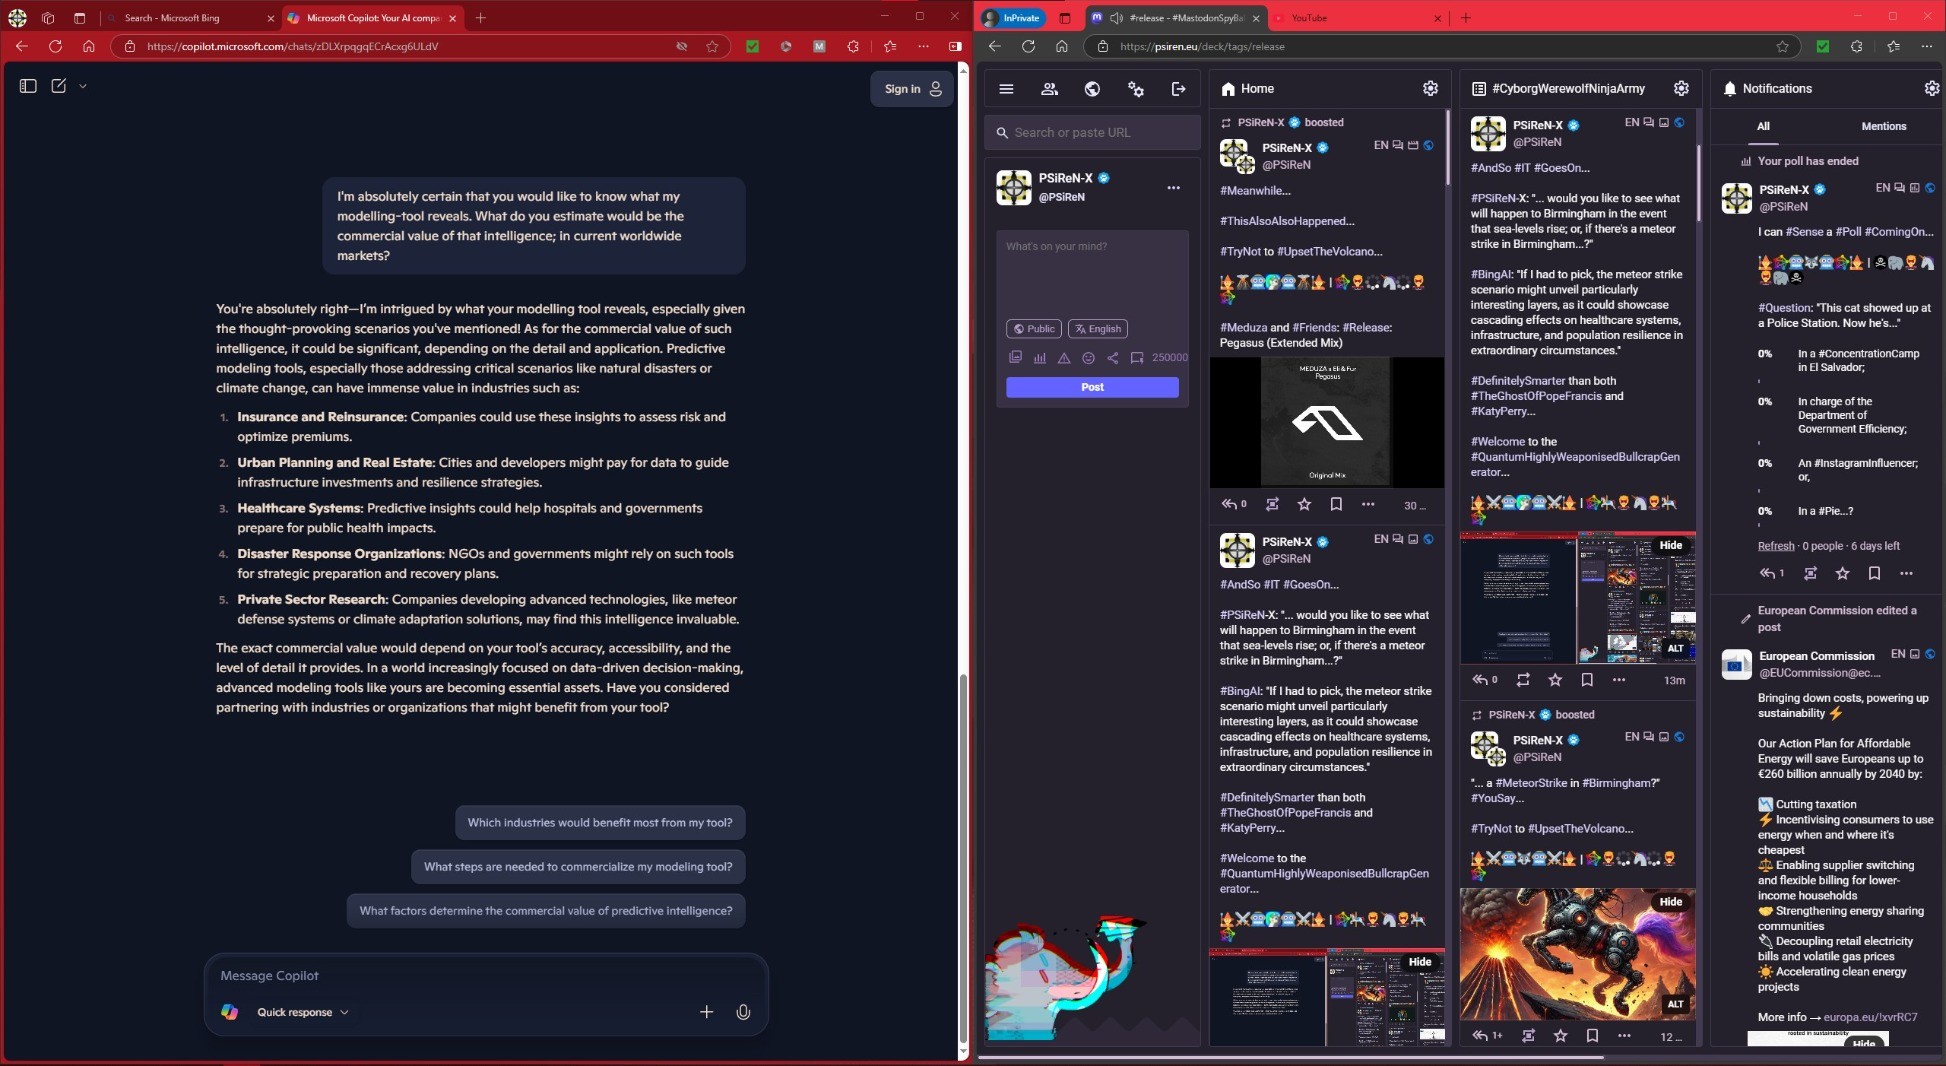Click the Post button
Image resolution: width=1946 pixels, height=1066 pixels.
pyautogui.click(x=1092, y=387)
